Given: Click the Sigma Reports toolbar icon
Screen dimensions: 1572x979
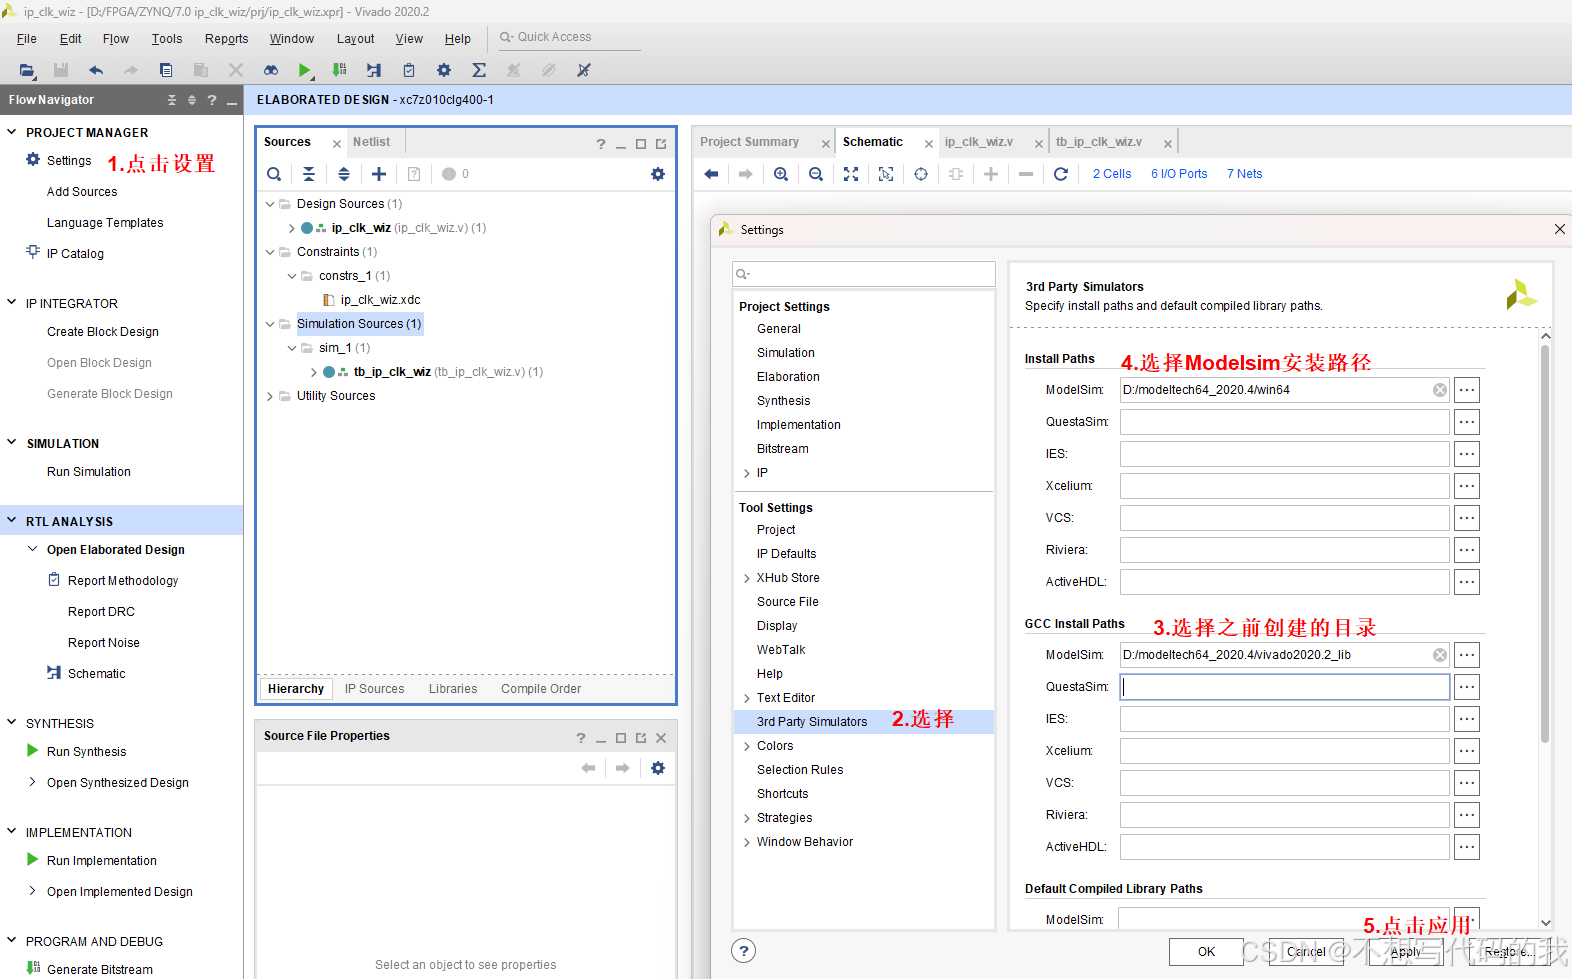Looking at the screenshot, I should (x=479, y=70).
